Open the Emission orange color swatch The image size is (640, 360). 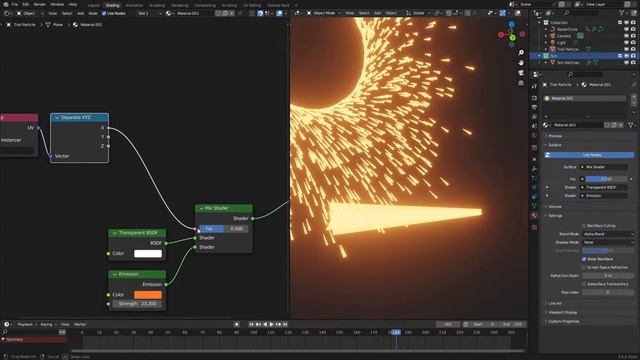(x=148, y=295)
